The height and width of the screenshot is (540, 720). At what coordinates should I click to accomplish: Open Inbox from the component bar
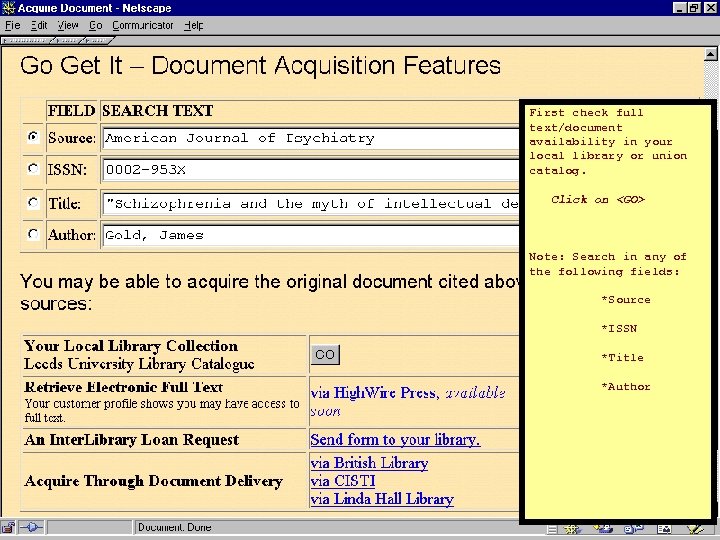pos(602,530)
